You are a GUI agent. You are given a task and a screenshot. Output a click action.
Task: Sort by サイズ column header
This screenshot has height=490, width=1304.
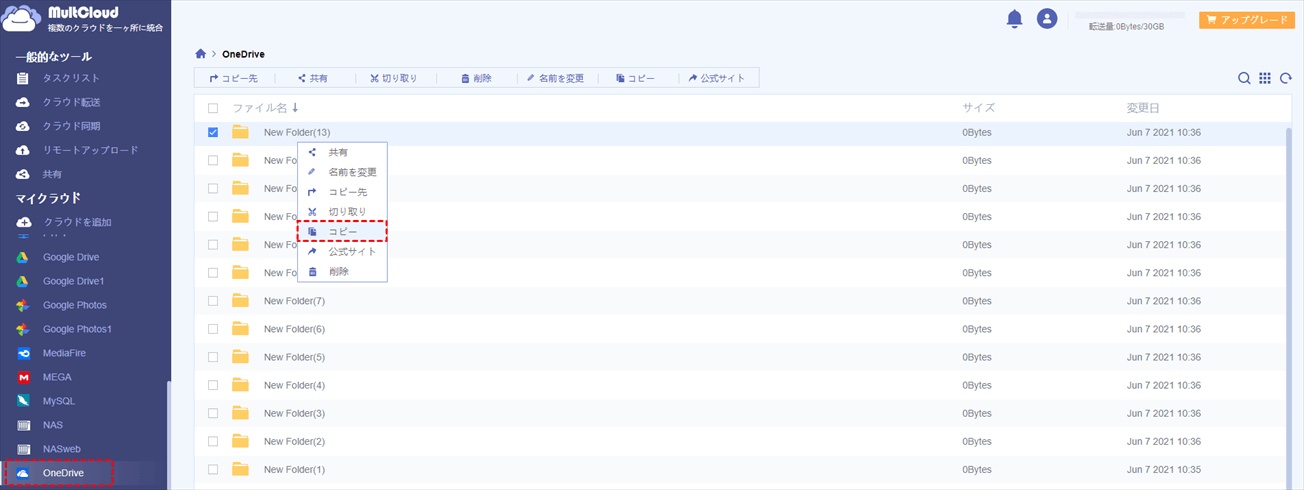click(978, 108)
